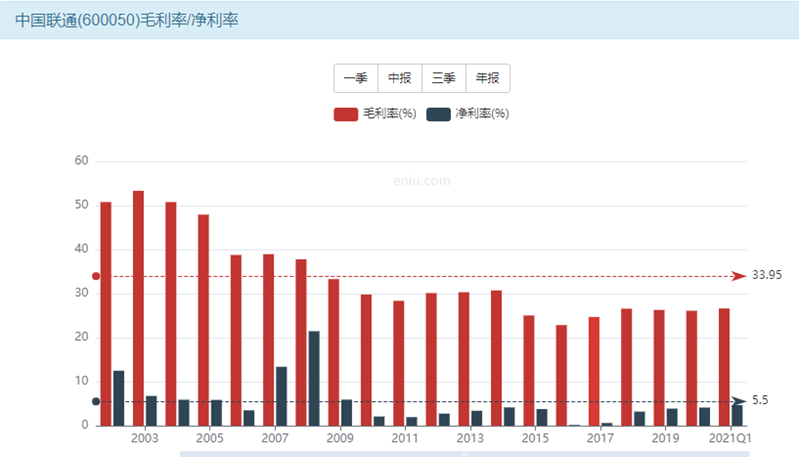Click the dark net-margin bar for 2007

[281, 396]
